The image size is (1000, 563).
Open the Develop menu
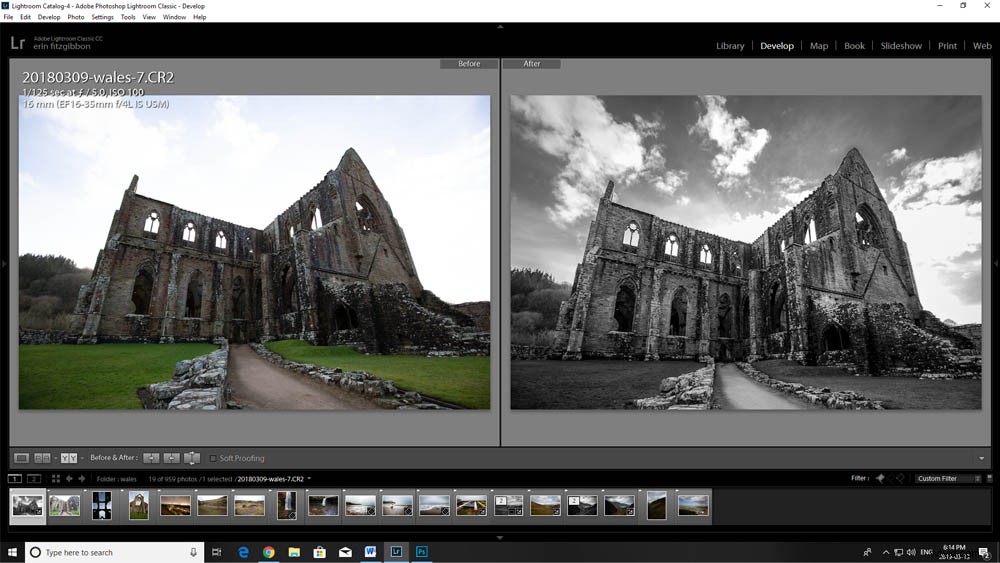[x=49, y=17]
